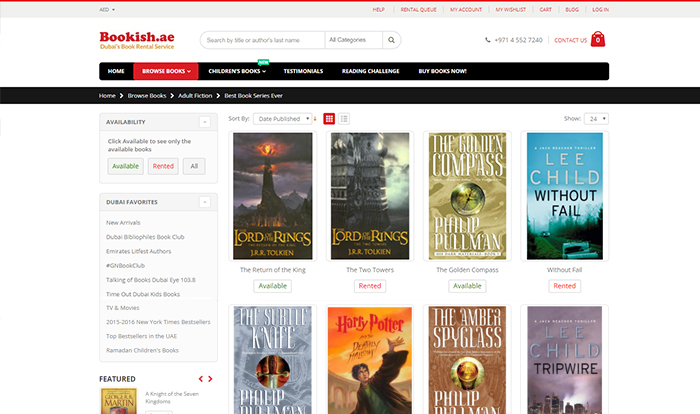Open Without Fail book cover
Screen dimensions: 700x414
tap(565, 196)
